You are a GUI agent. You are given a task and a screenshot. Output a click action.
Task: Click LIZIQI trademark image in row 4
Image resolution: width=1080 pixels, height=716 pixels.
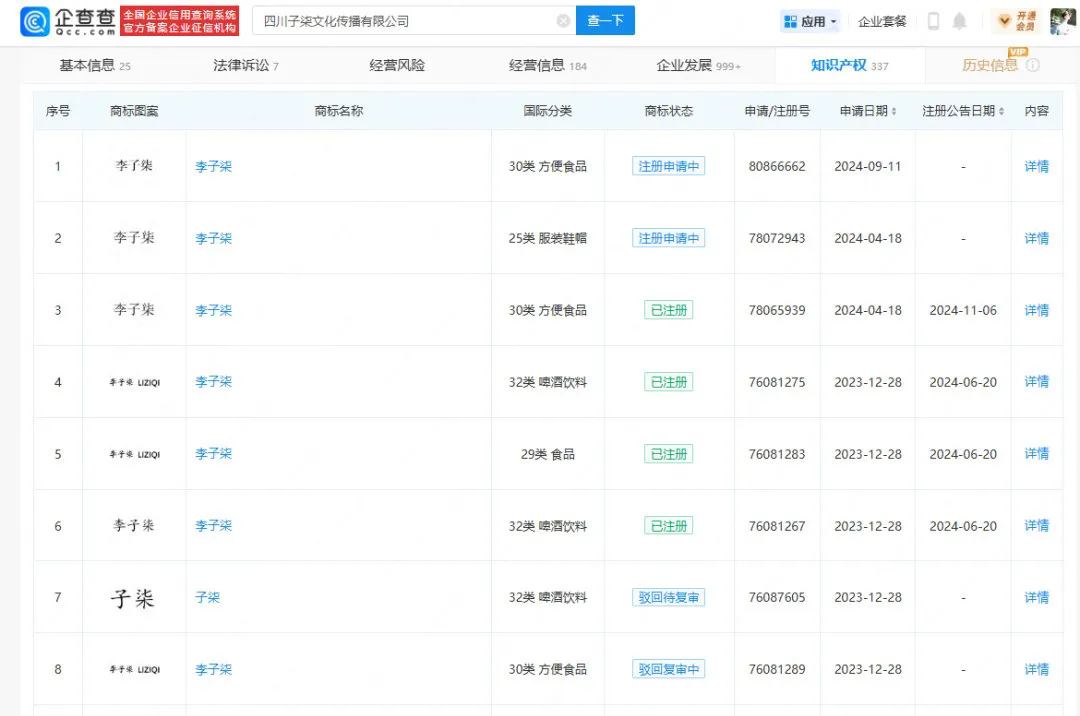point(134,382)
